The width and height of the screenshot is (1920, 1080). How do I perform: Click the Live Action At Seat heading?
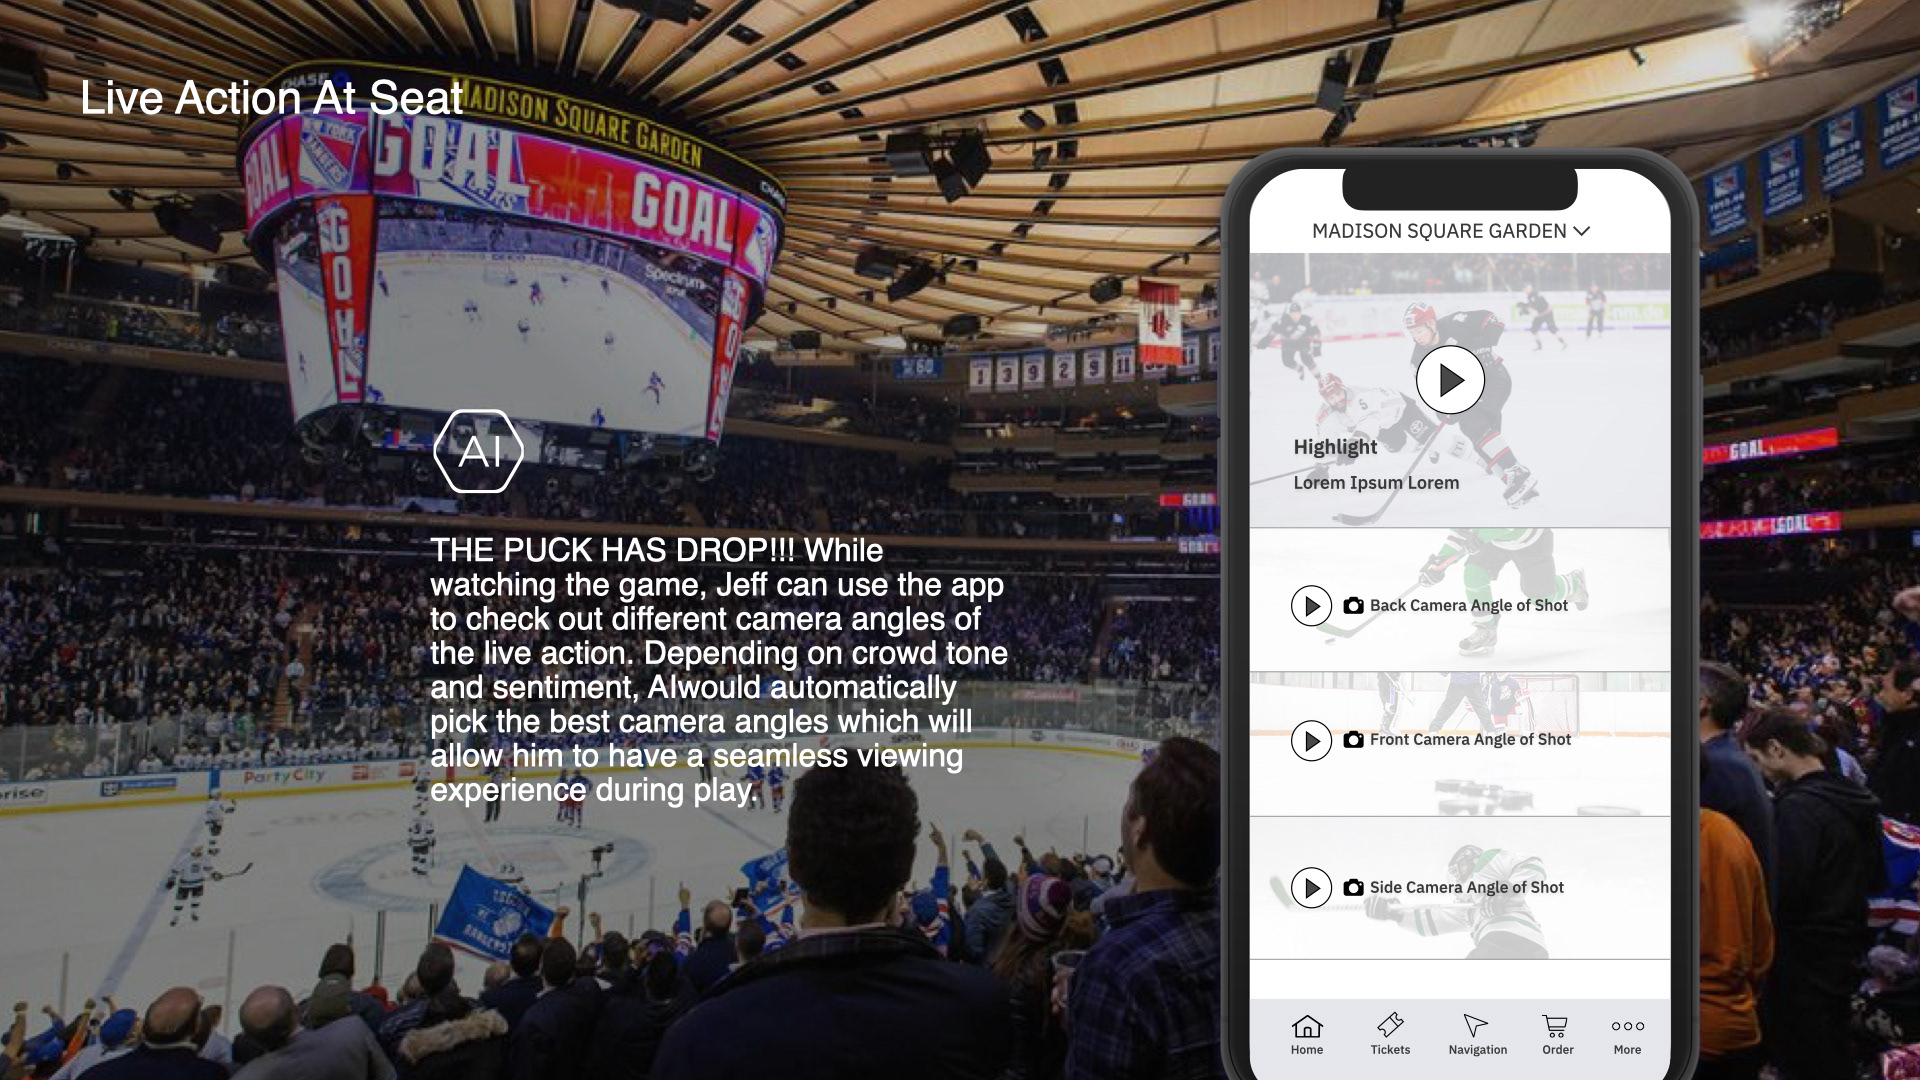coord(272,98)
